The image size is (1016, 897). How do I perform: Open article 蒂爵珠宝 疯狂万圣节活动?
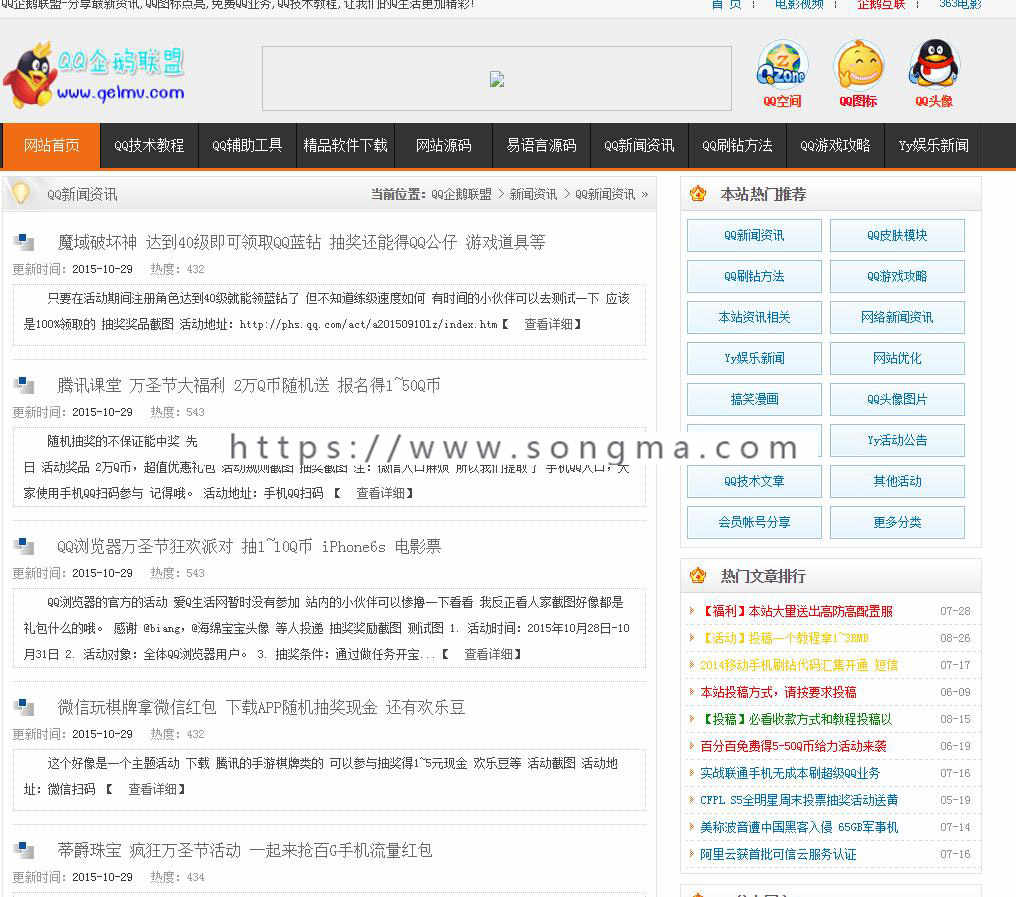pyautogui.click(x=245, y=850)
